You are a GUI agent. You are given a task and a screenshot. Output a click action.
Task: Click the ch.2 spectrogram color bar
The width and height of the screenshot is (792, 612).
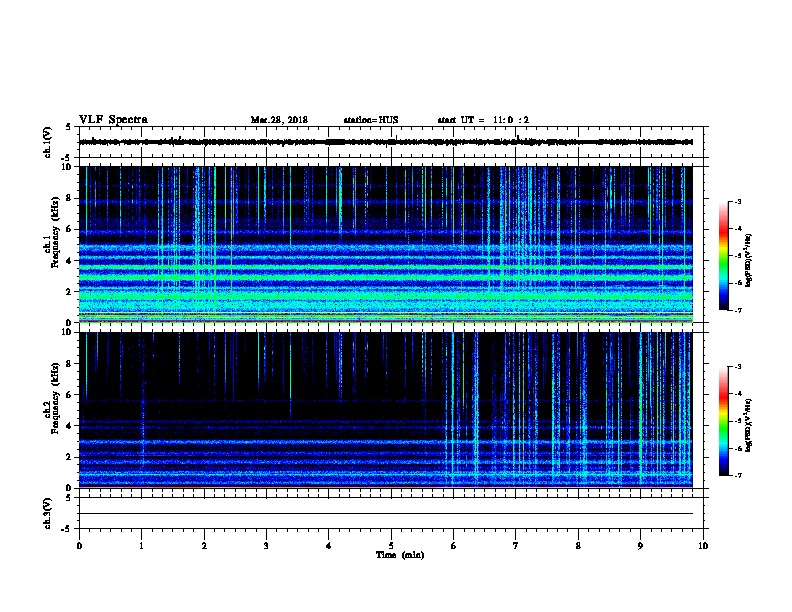(x=723, y=421)
